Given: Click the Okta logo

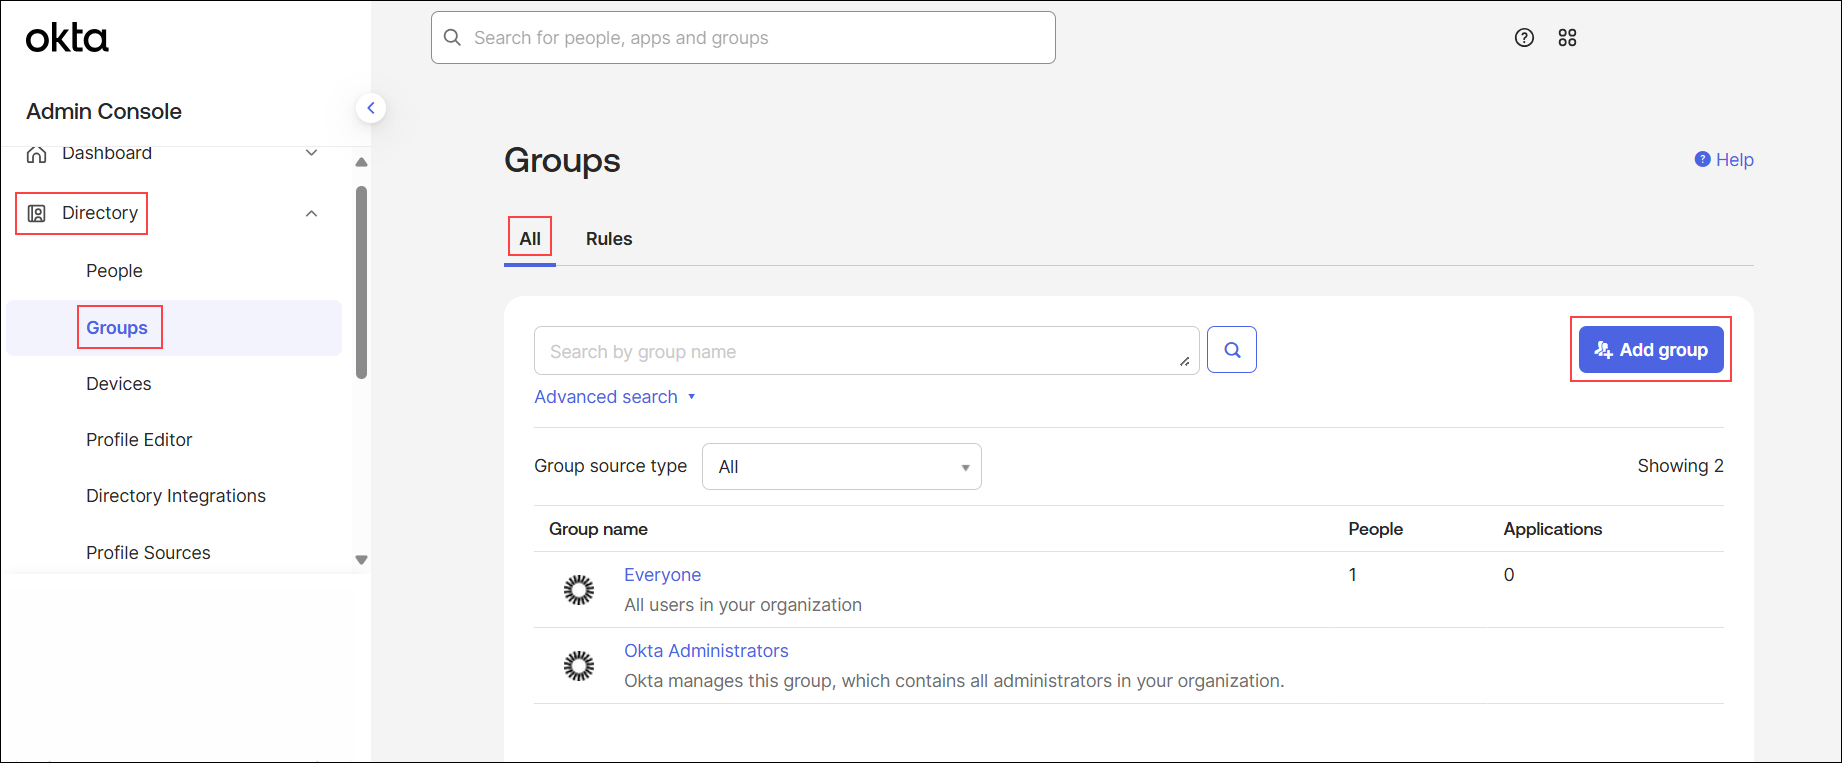Looking at the screenshot, I should [x=67, y=38].
